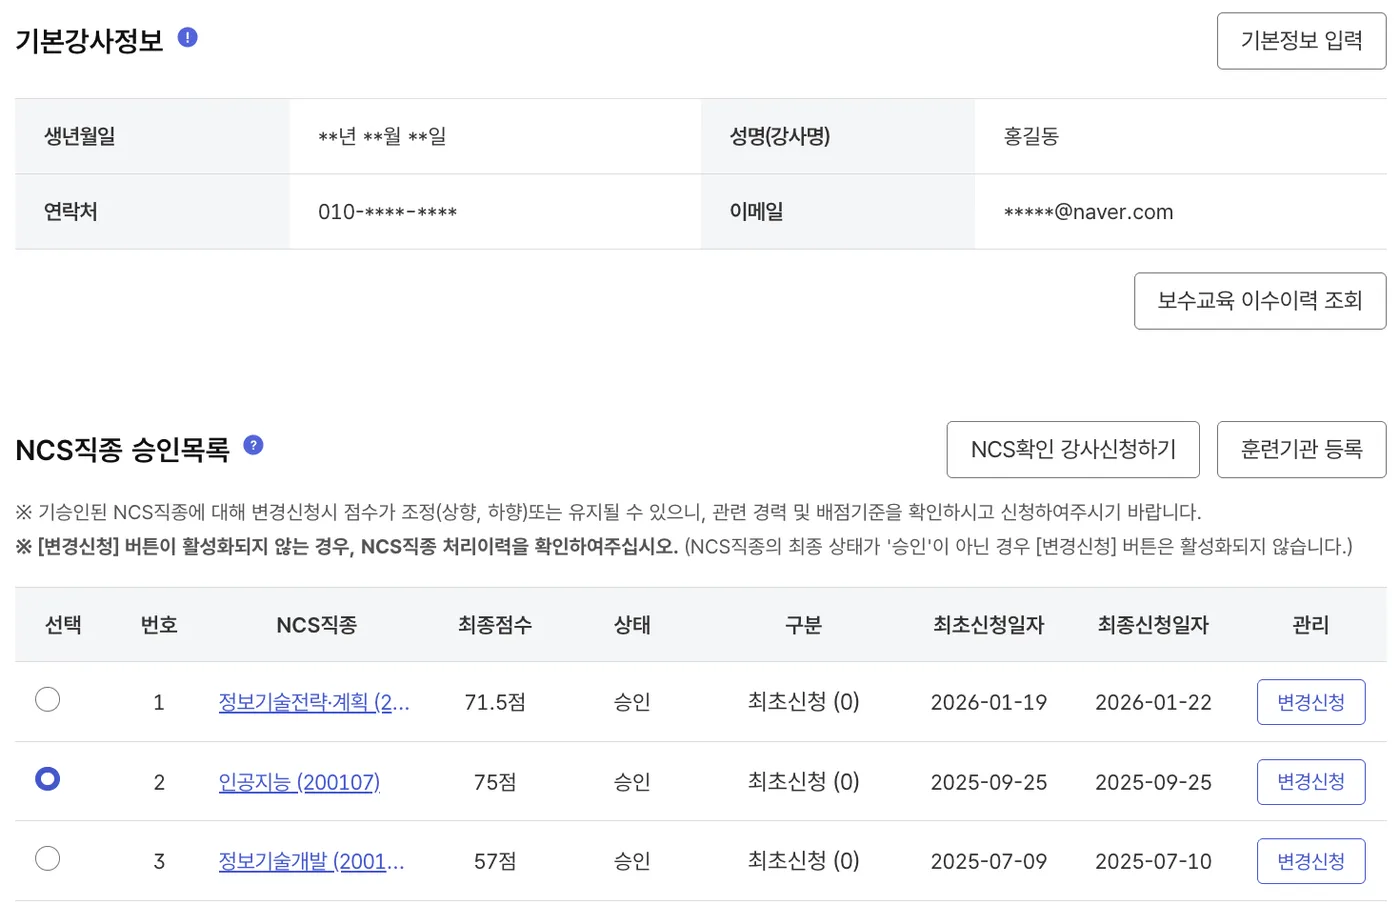Open the 정보기술개발 (2001... link
The height and width of the screenshot is (905, 1400).
click(x=311, y=861)
